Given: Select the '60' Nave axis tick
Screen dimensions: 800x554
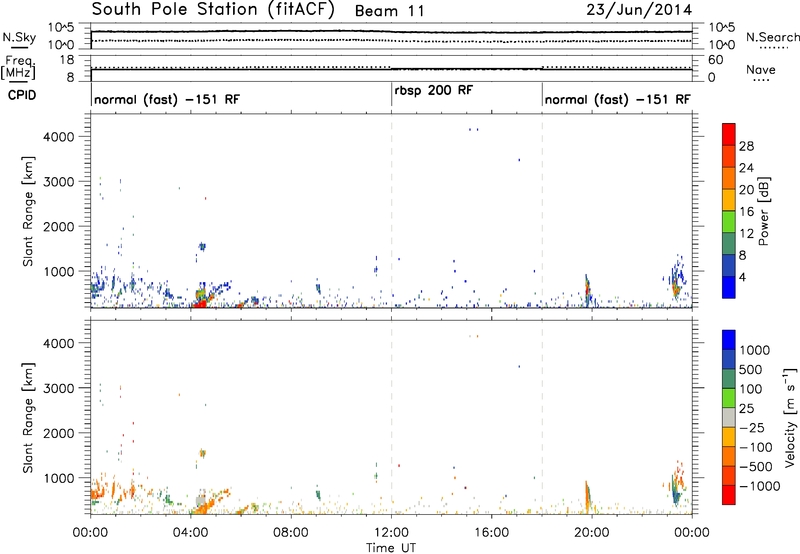Looking at the screenshot, I should (715, 60).
